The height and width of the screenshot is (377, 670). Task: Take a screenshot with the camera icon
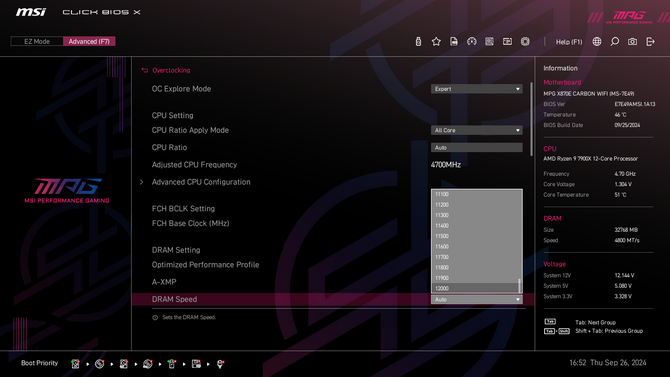(x=632, y=41)
